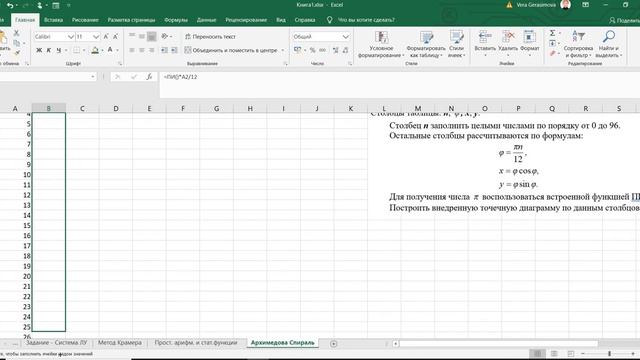Click the AutoSum sigma icon

552,33
